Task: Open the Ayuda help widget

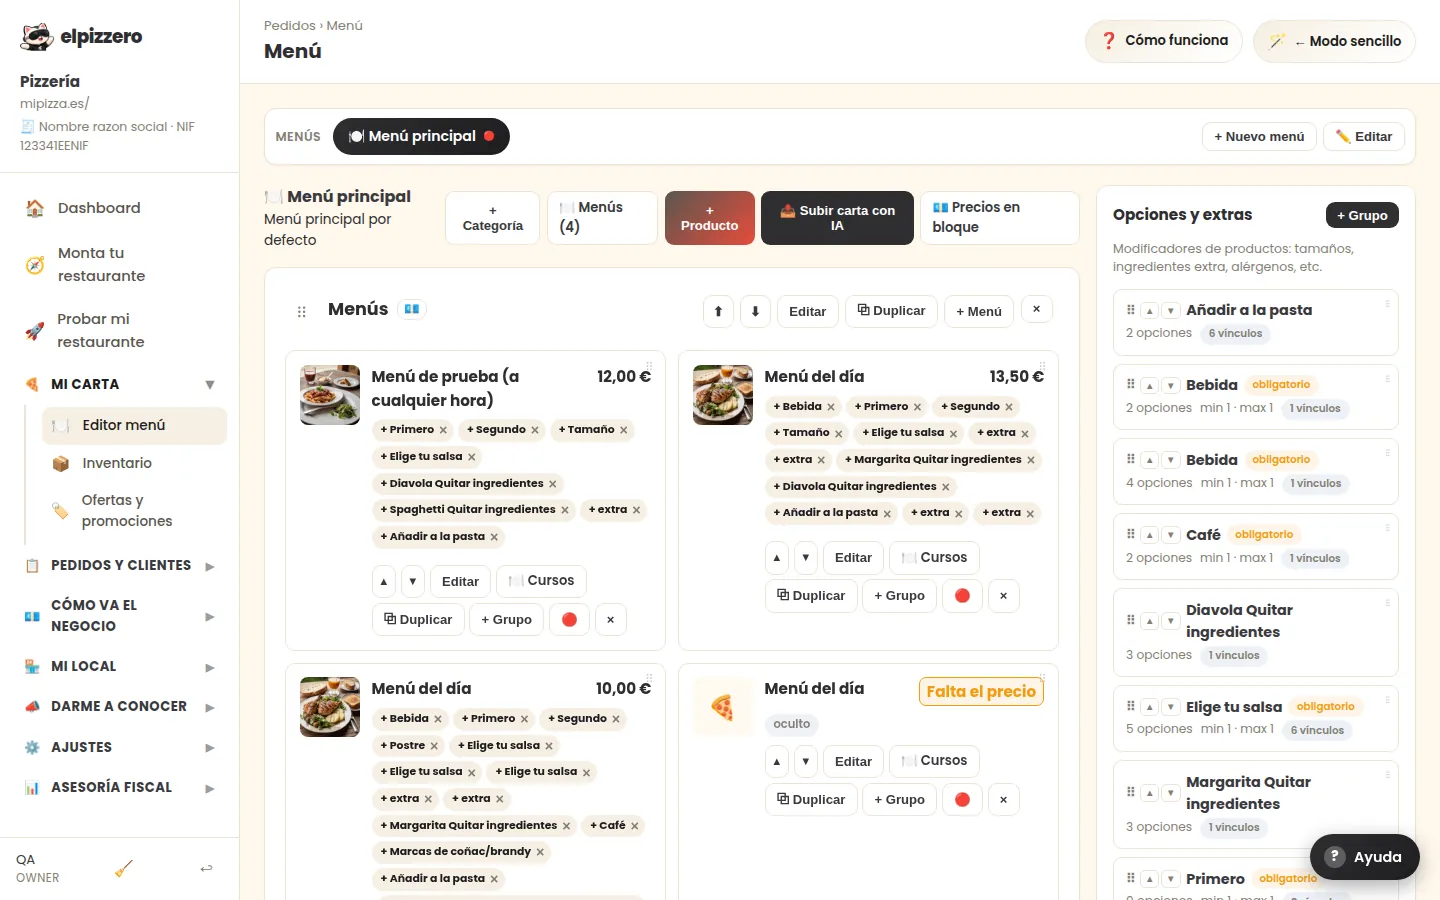Action: point(1365,857)
